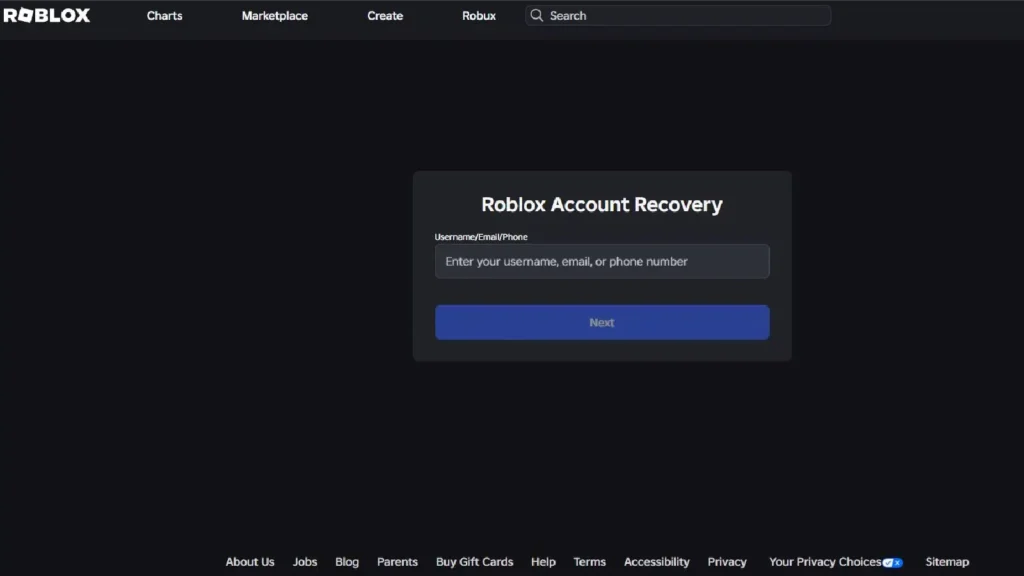This screenshot has height=576, width=1024.
Task: Open the Help footer link
Action: (543, 562)
